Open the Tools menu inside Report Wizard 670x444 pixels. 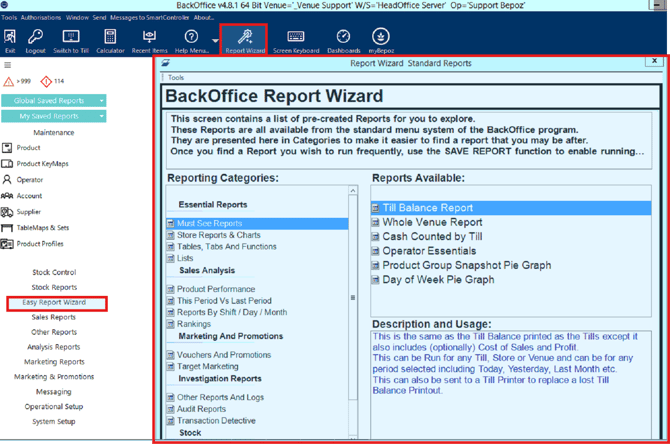coord(176,77)
